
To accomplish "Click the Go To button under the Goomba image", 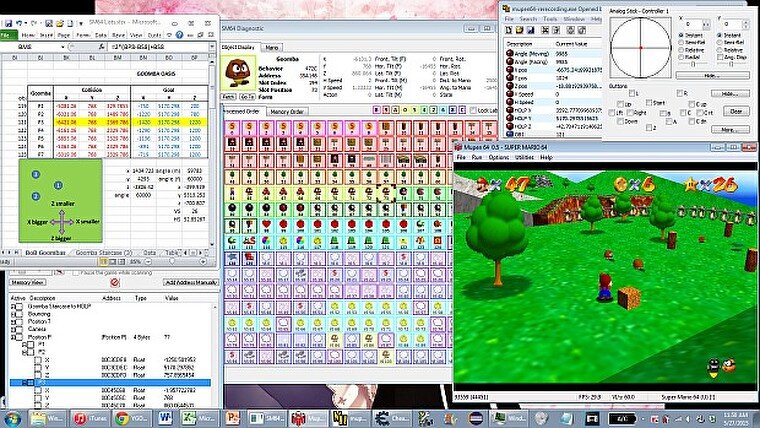I will click(x=247, y=97).
